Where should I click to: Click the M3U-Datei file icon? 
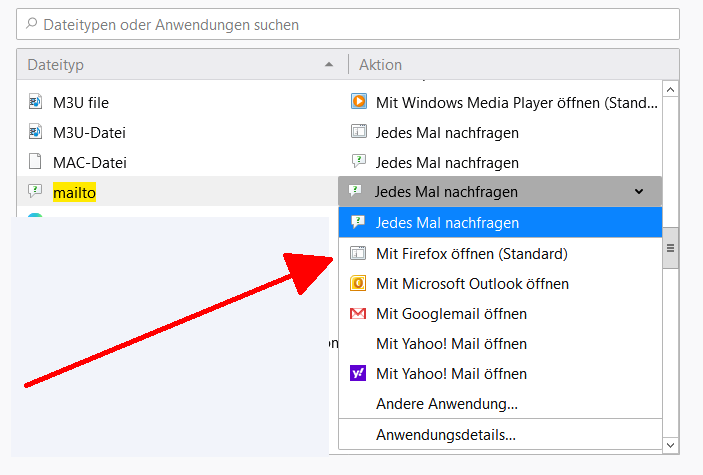point(34,131)
